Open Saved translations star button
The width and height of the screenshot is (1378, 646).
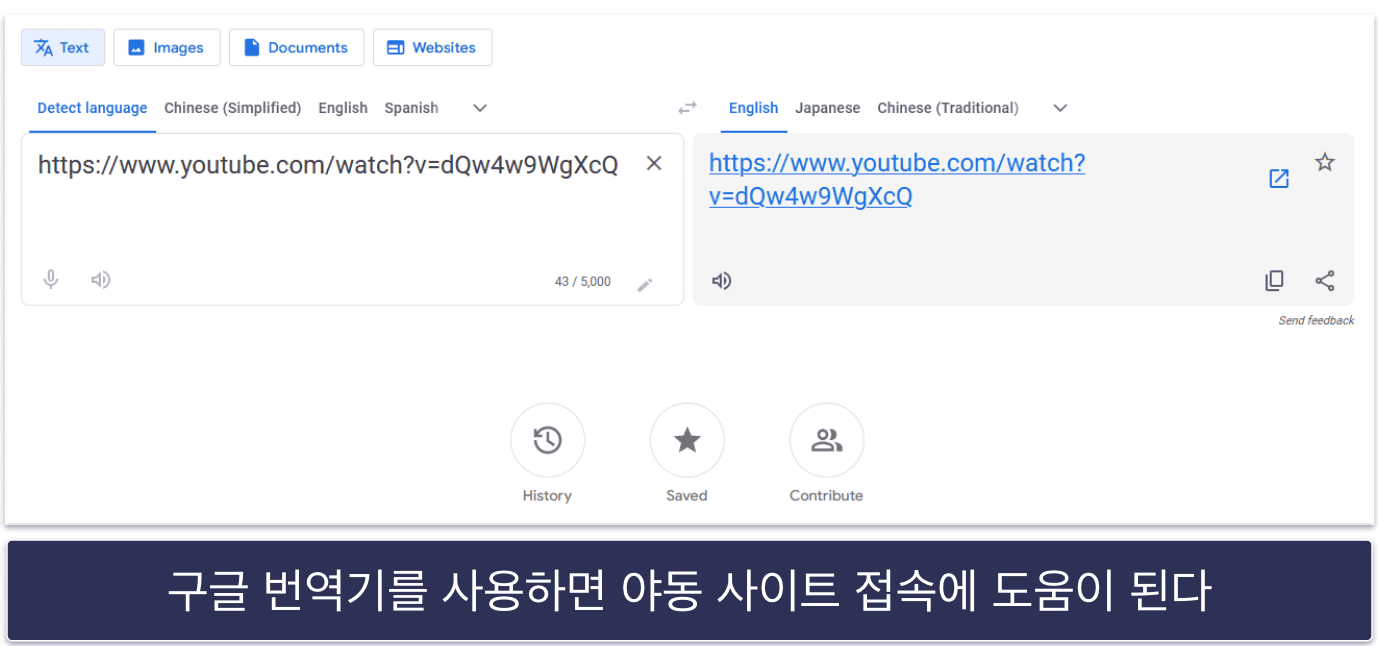687,440
